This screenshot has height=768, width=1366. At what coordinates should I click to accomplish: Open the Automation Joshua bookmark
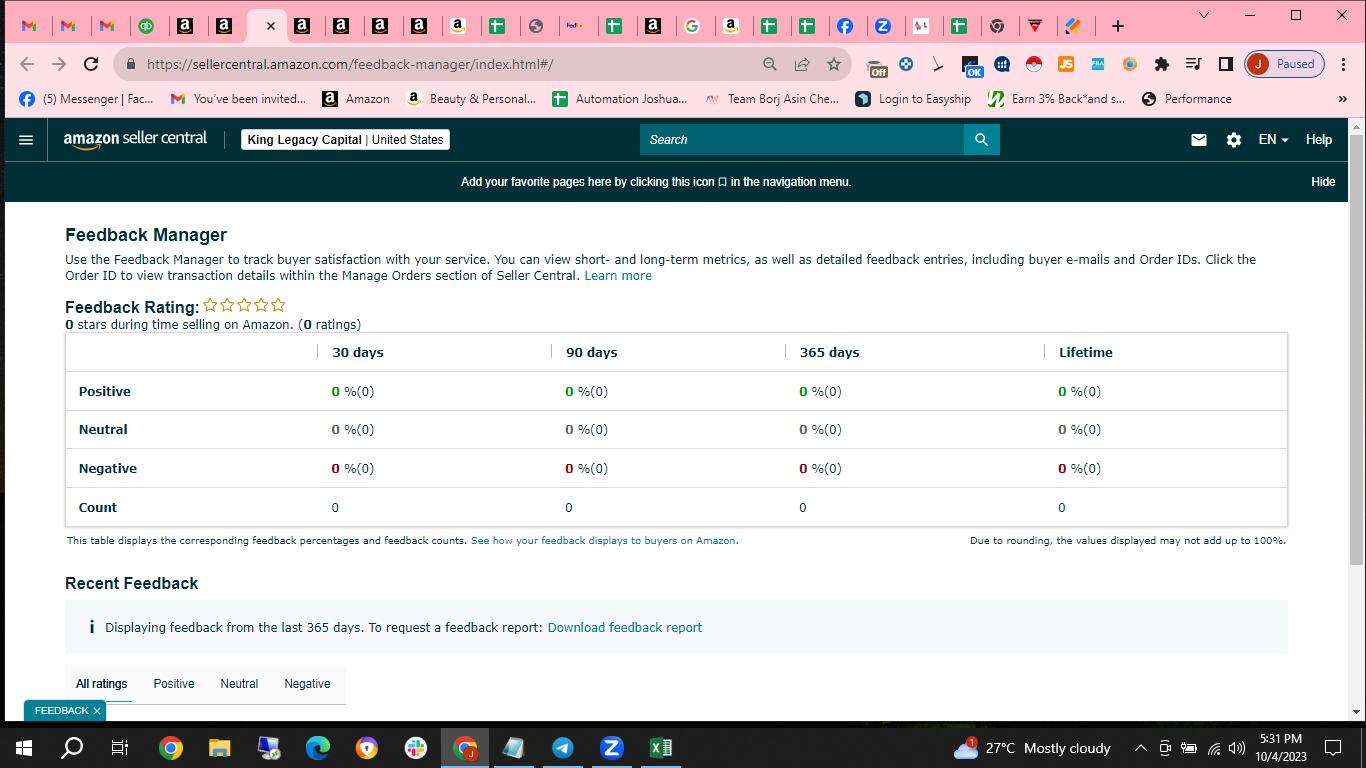pos(620,99)
